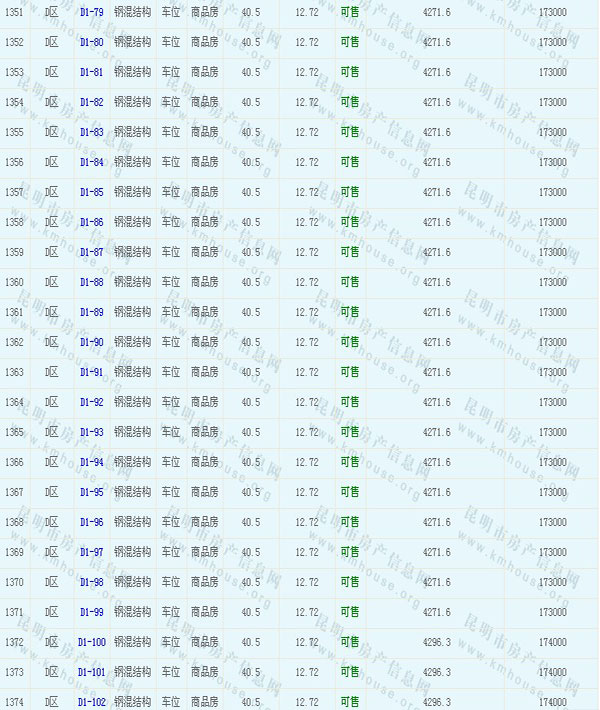Select the D1-99 unit link

click(x=91, y=612)
